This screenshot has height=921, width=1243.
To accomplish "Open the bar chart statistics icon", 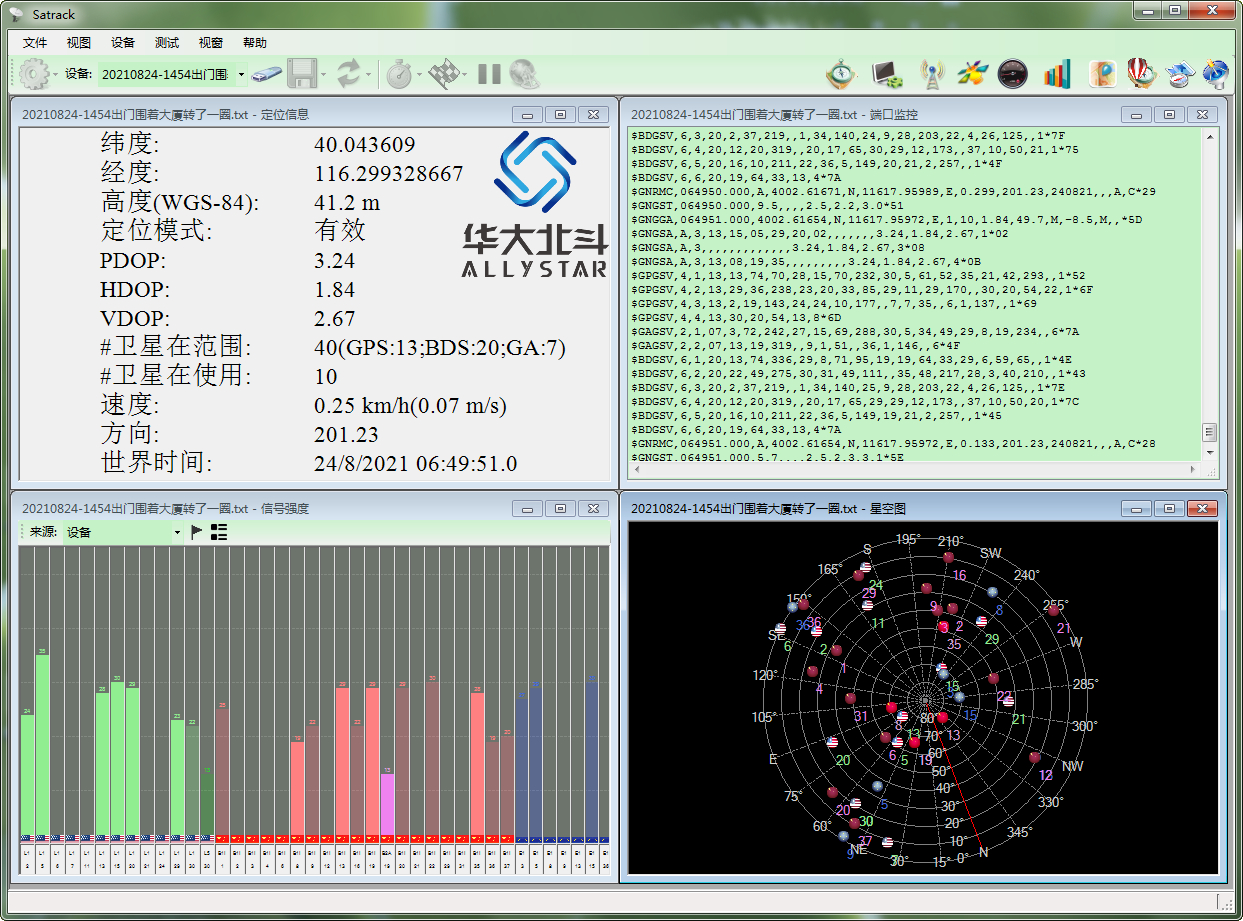I will coord(1057,74).
